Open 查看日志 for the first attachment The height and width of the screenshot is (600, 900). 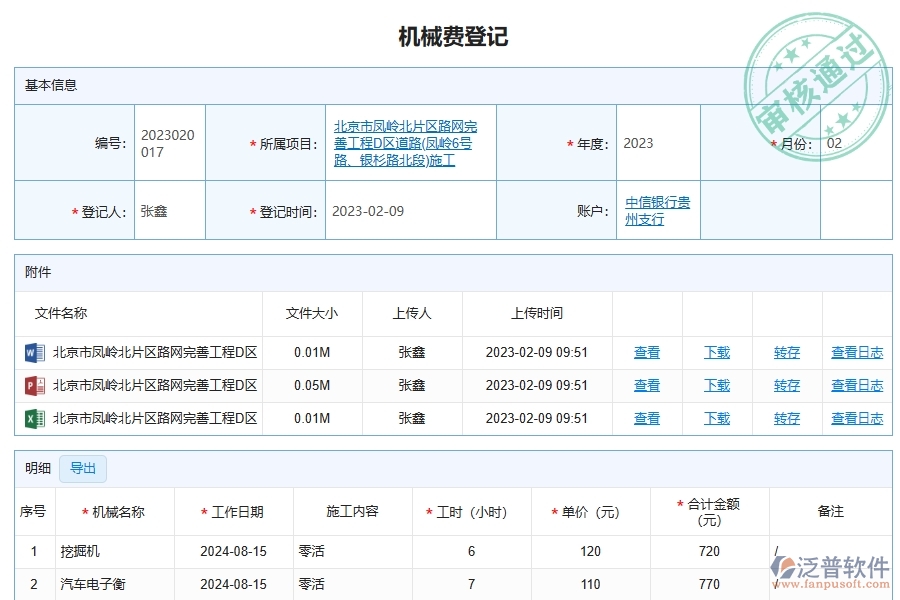pyautogui.click(x=857, y=352)
